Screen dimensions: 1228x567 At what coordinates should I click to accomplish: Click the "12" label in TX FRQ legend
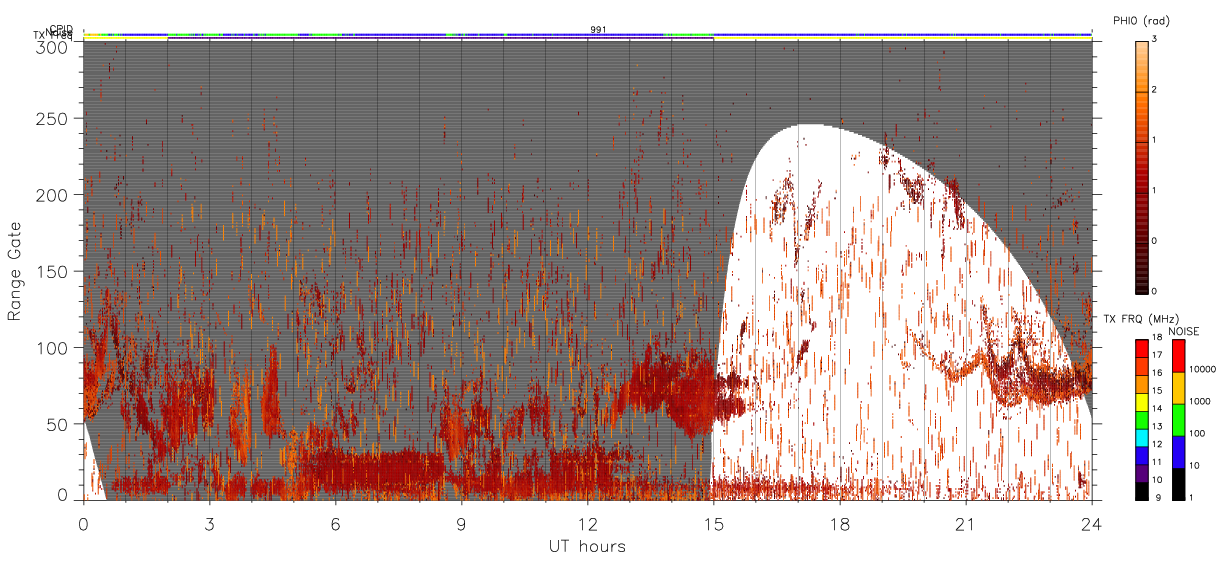click(x=1157, y=444)
